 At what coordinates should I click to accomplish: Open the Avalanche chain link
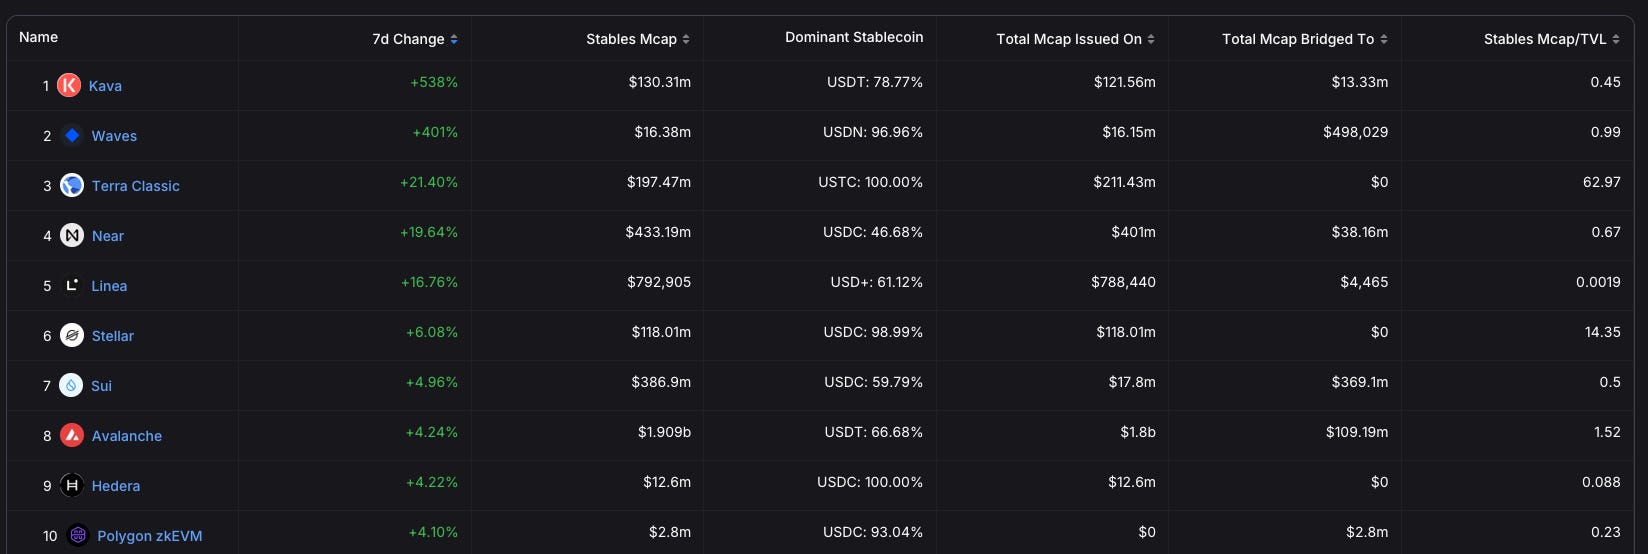point(127,436)
